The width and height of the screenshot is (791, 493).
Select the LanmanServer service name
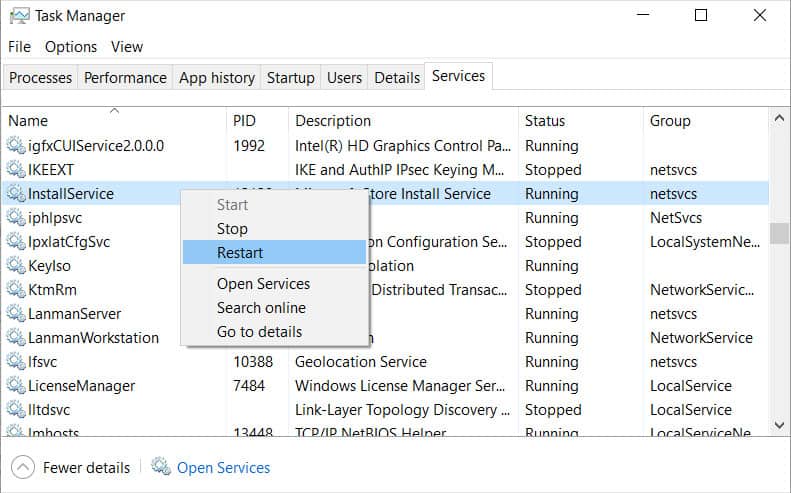tap(74, 314)
